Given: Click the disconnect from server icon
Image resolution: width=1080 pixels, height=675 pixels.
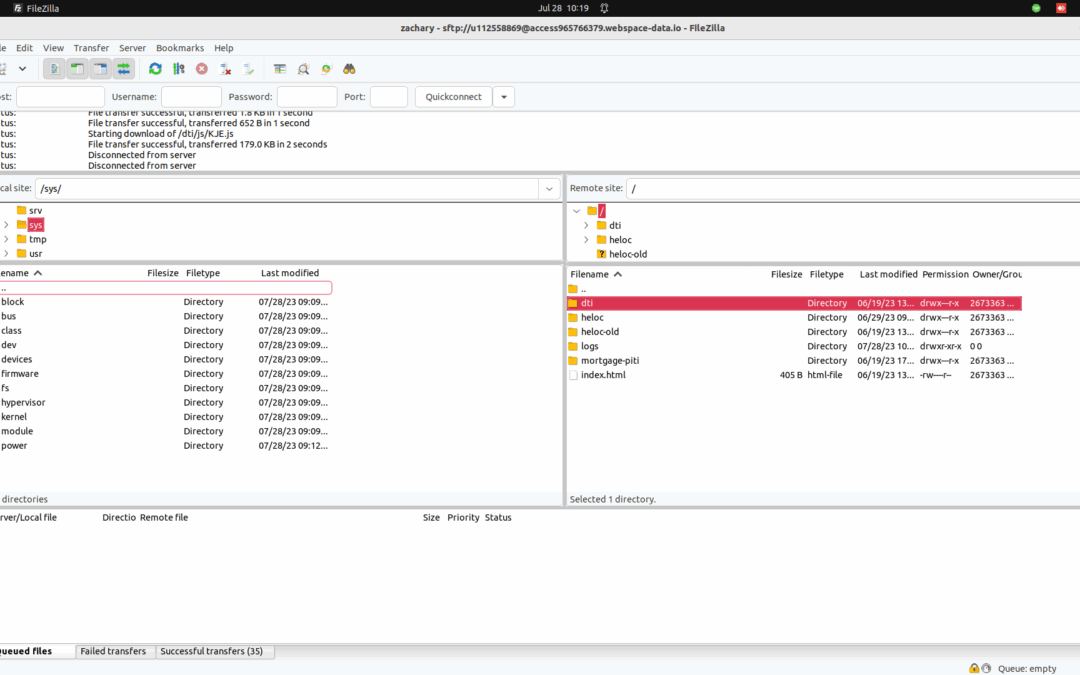Looking at the screenshot, I should (225, 69).
